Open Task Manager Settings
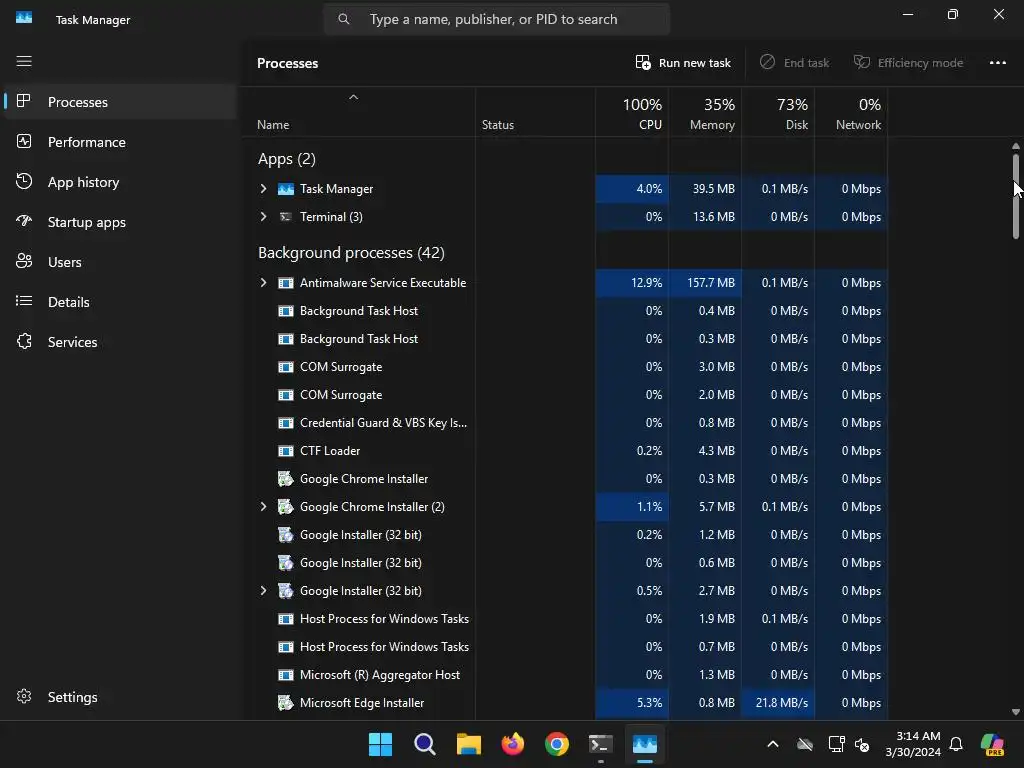Viewport: 1024px width, 768px height. point(120,697)
